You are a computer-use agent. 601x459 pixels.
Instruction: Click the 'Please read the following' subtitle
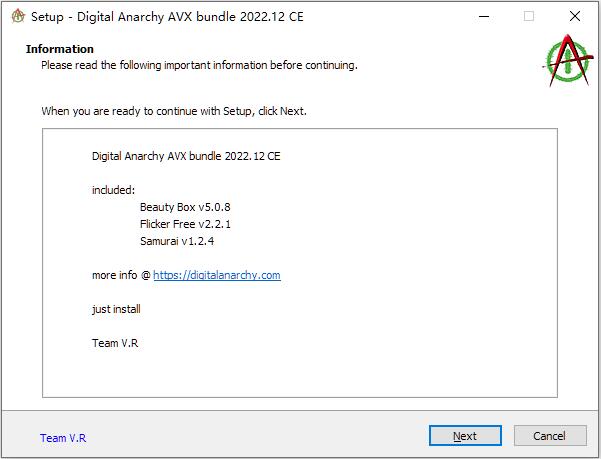coord(199,65)
